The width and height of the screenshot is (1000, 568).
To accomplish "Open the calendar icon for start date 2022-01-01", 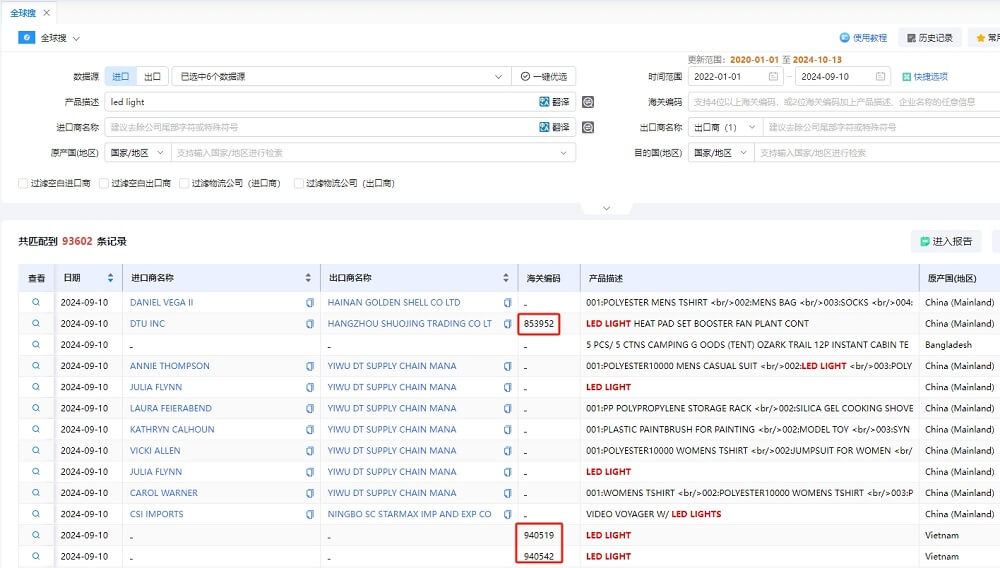I will [x=773, y=77].
